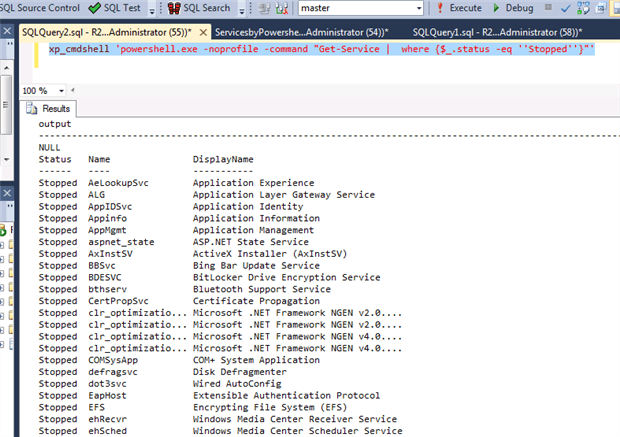Click 'BitLocker Drive Encryption Service' text
This screenshot has height=437, width=620.
[x=286, y=278]
